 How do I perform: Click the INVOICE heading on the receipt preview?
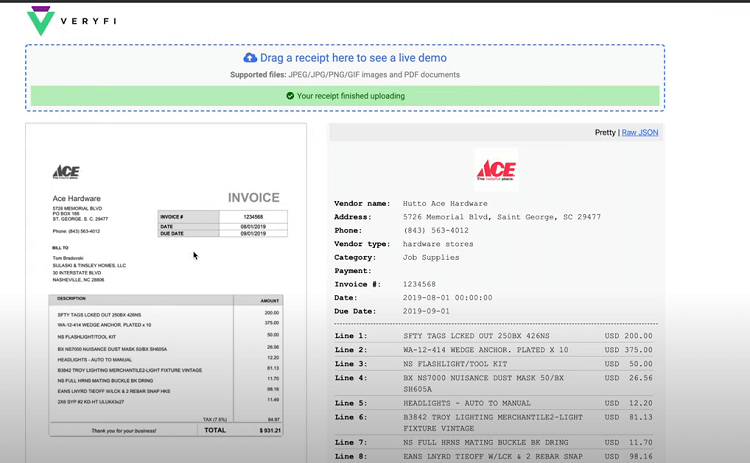click(x=254, y=198)
